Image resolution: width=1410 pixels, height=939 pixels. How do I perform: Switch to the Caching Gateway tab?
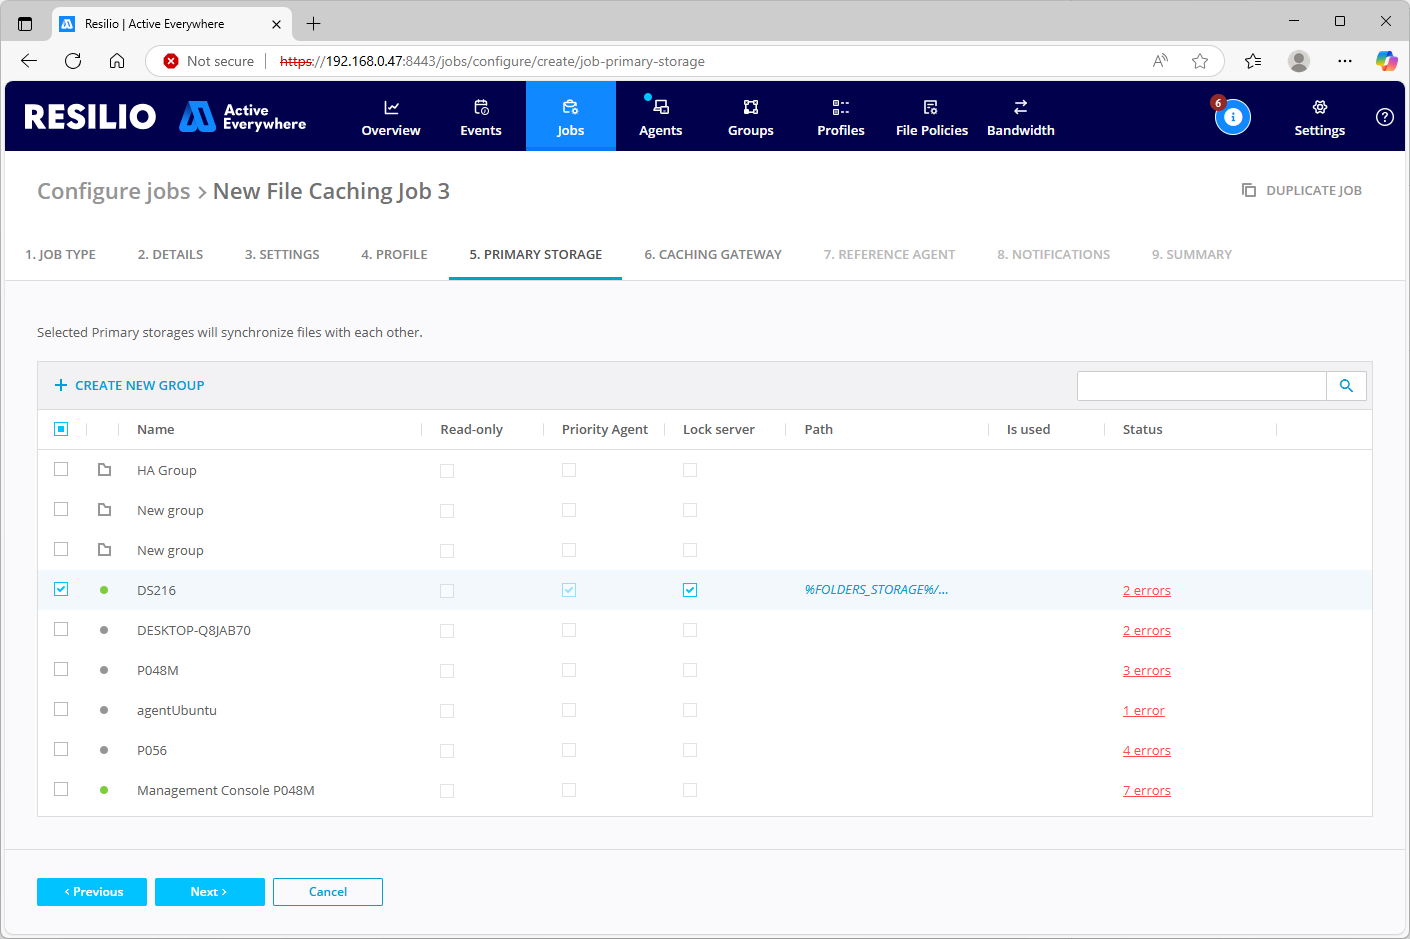point(712,255)
